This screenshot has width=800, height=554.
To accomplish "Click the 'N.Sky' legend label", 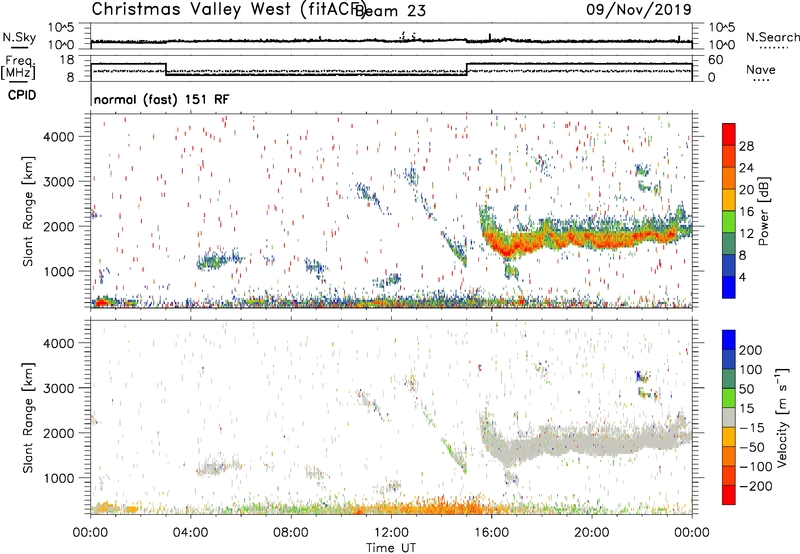I will [x=19, y=37].
